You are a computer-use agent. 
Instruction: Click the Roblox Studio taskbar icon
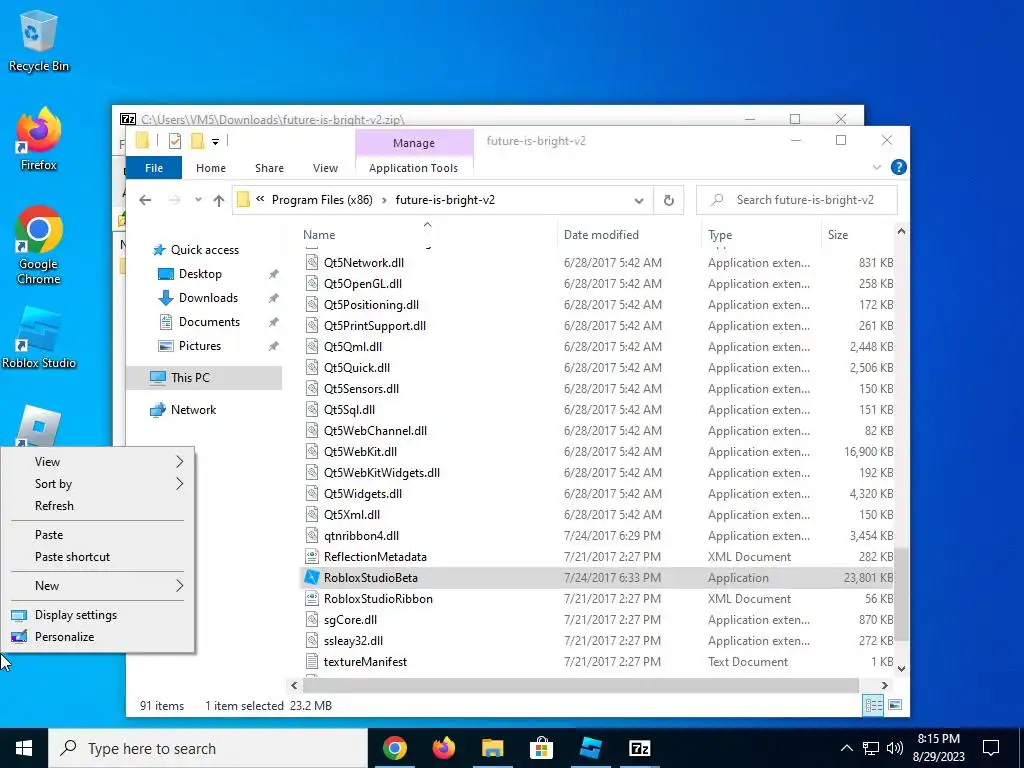coord(590,748)
